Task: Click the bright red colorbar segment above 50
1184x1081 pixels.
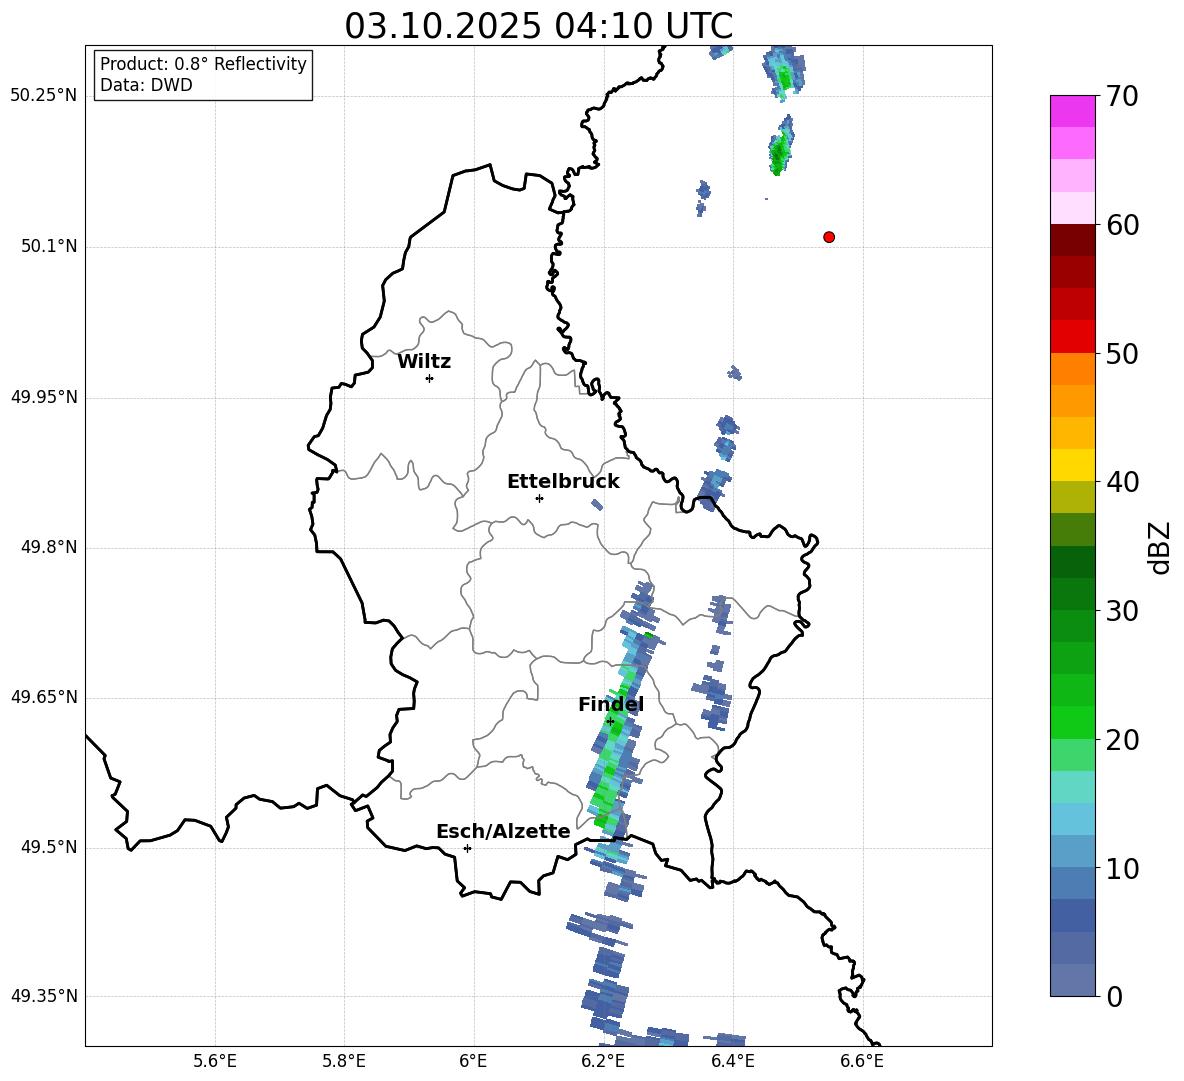Action: pyautogui.click(x=1072, y=337)
